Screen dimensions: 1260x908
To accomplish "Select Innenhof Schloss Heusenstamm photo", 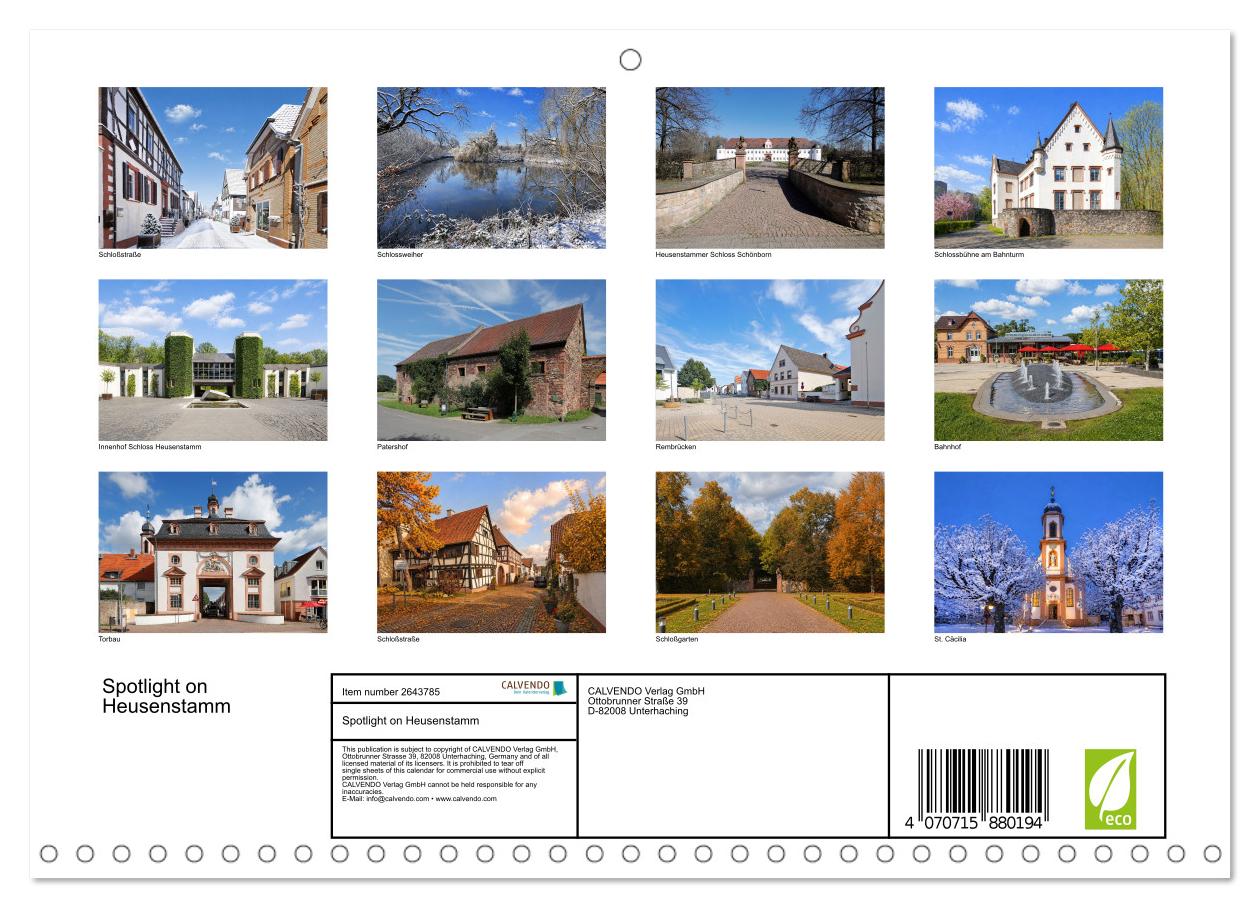I will coord(213,360).
